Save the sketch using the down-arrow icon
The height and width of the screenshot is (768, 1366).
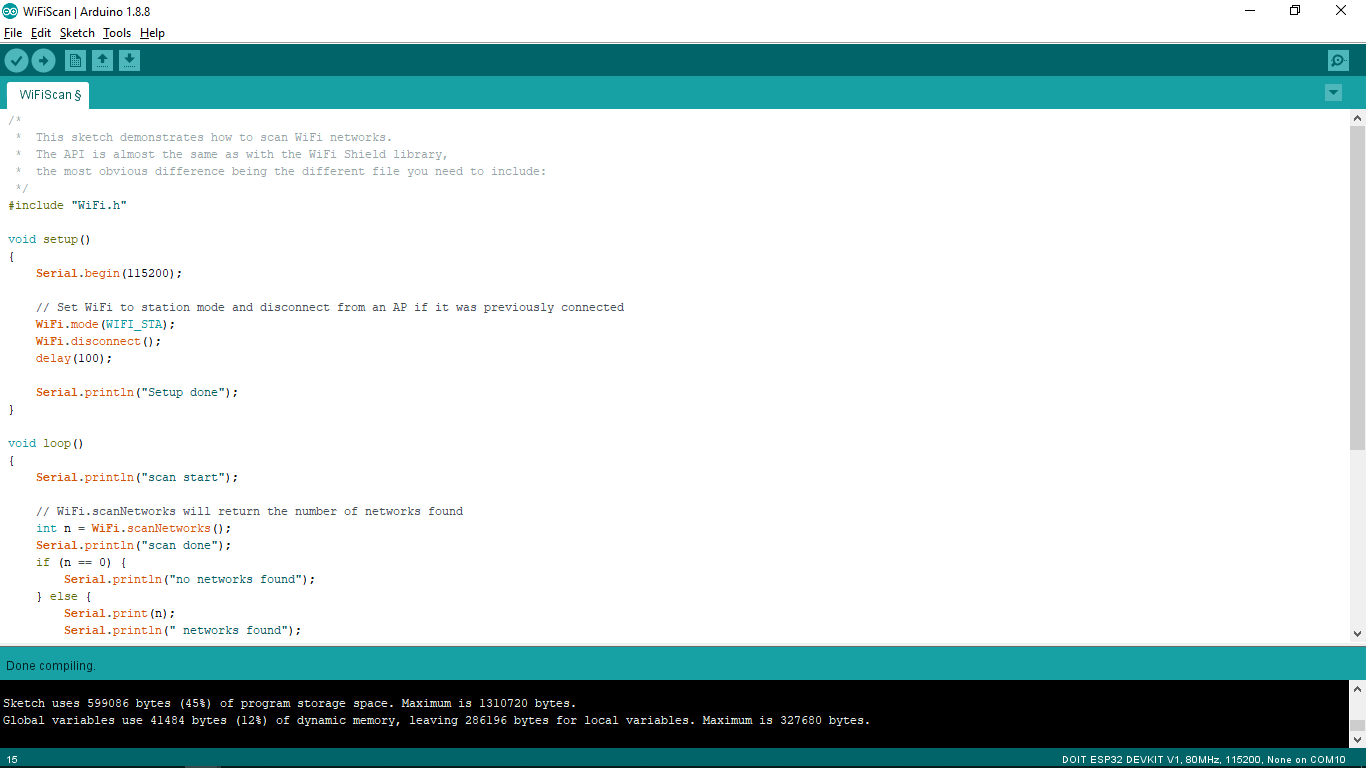point(129,61)
